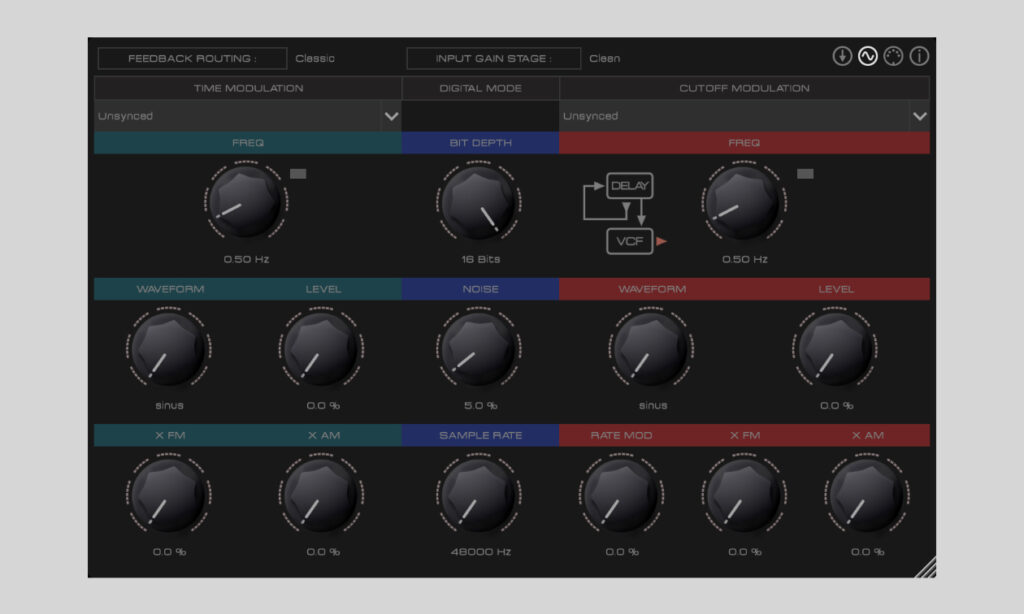
Task: Click the Time Modulation dropdown chevron
Action: pos(391,116)
